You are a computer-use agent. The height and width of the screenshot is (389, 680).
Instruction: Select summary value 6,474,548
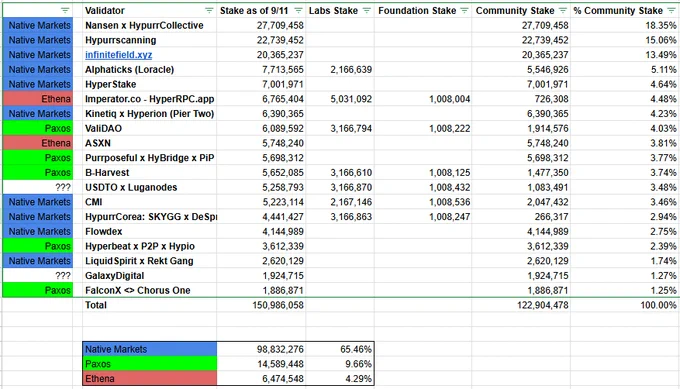click(x=262, y=379)
